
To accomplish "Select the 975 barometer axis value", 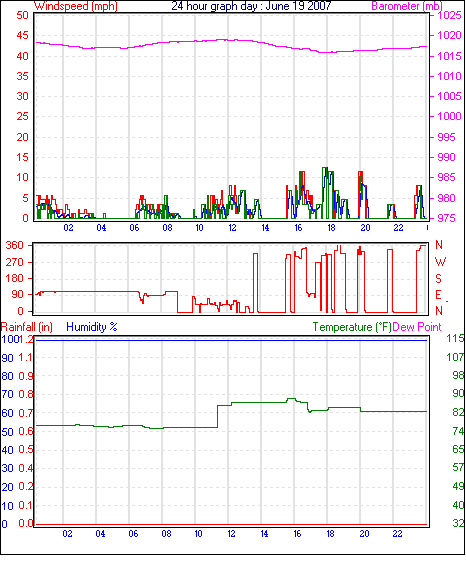I will click(x=446, y=218).
